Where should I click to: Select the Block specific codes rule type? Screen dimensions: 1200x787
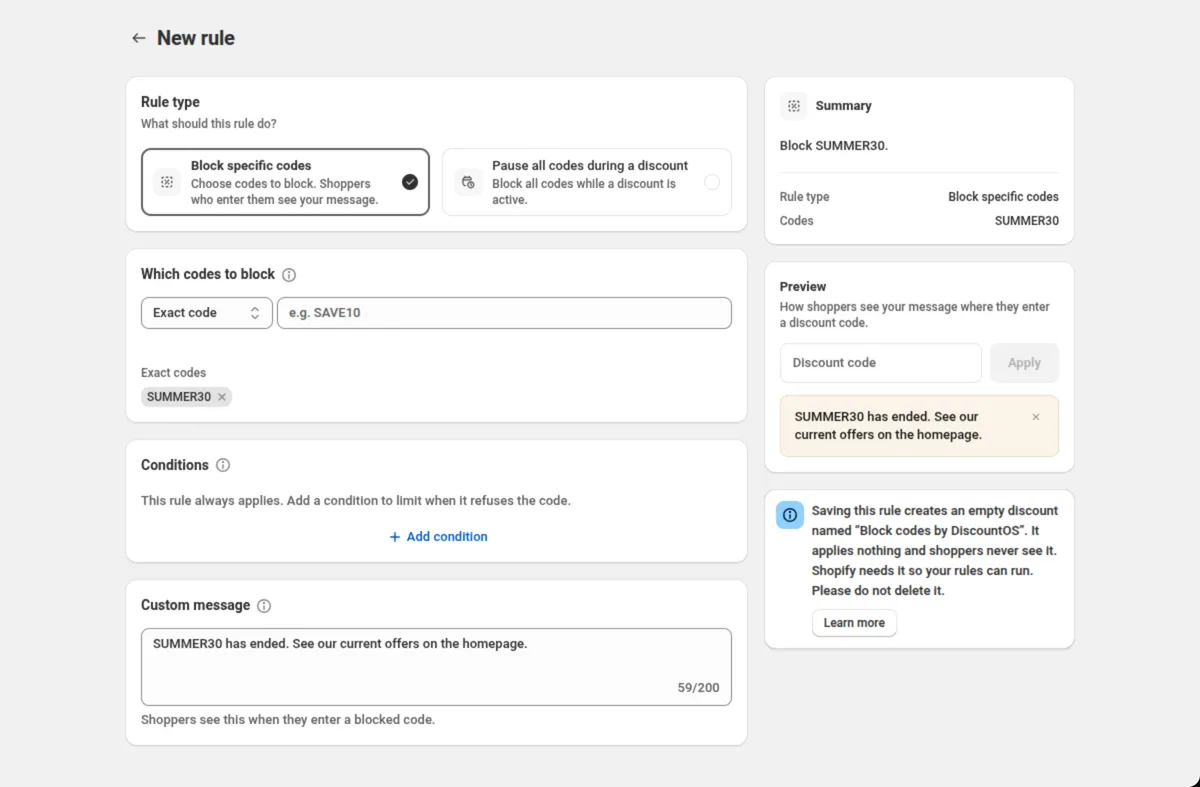(x=285, y=182)
